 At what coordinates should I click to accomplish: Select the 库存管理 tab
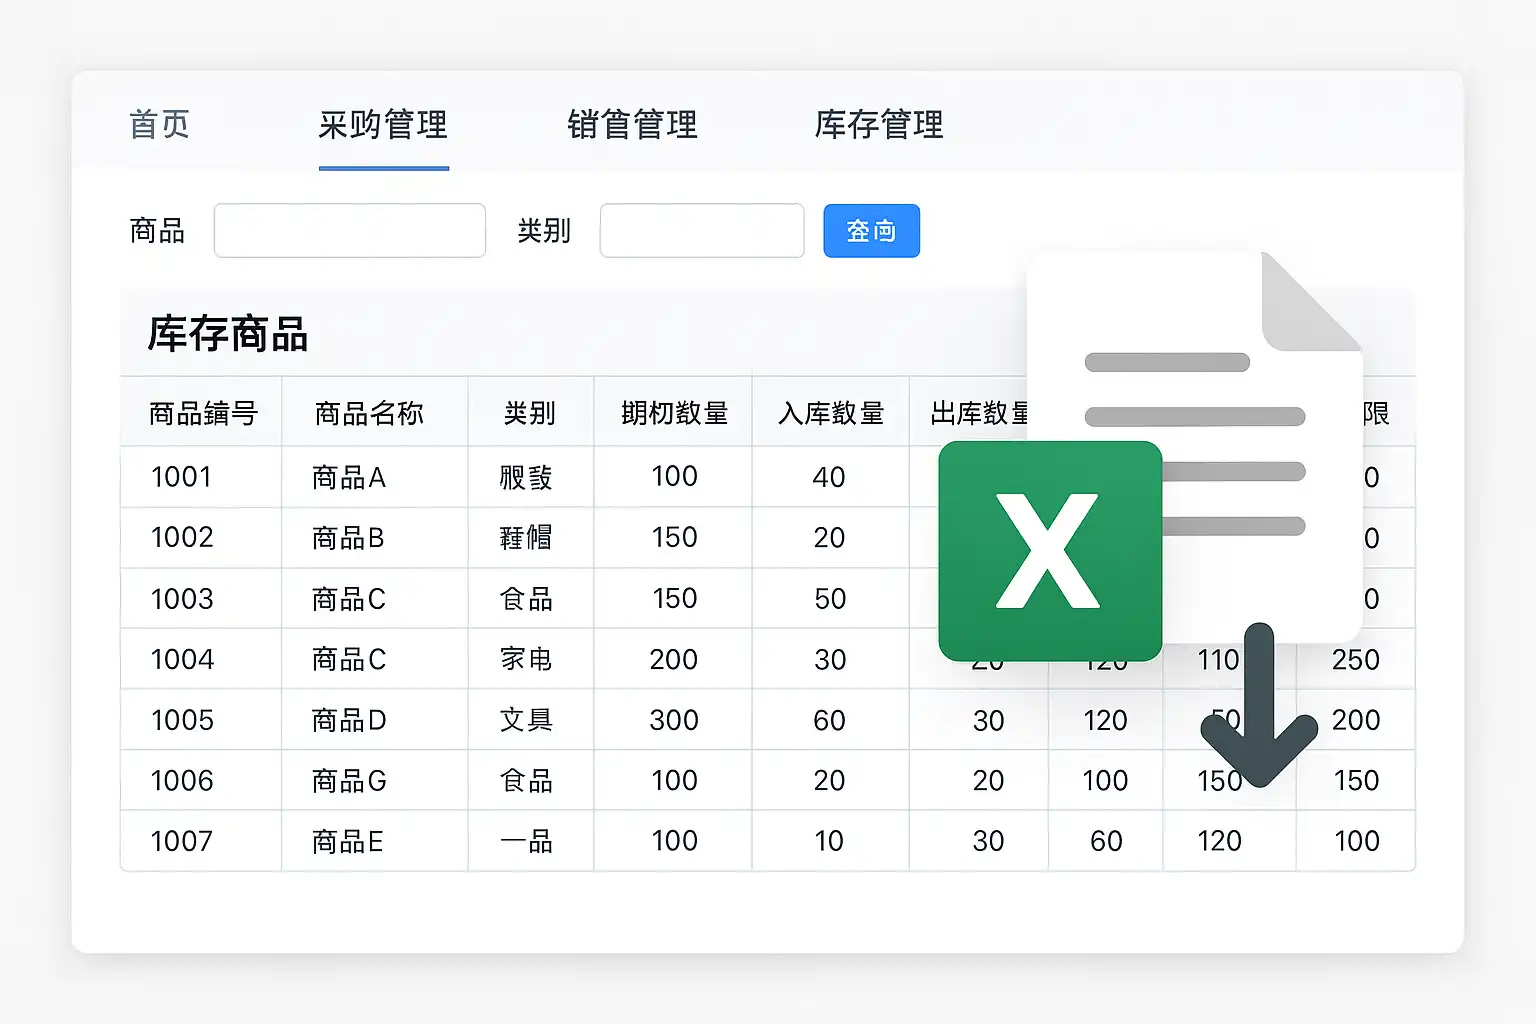coord(879,125)
